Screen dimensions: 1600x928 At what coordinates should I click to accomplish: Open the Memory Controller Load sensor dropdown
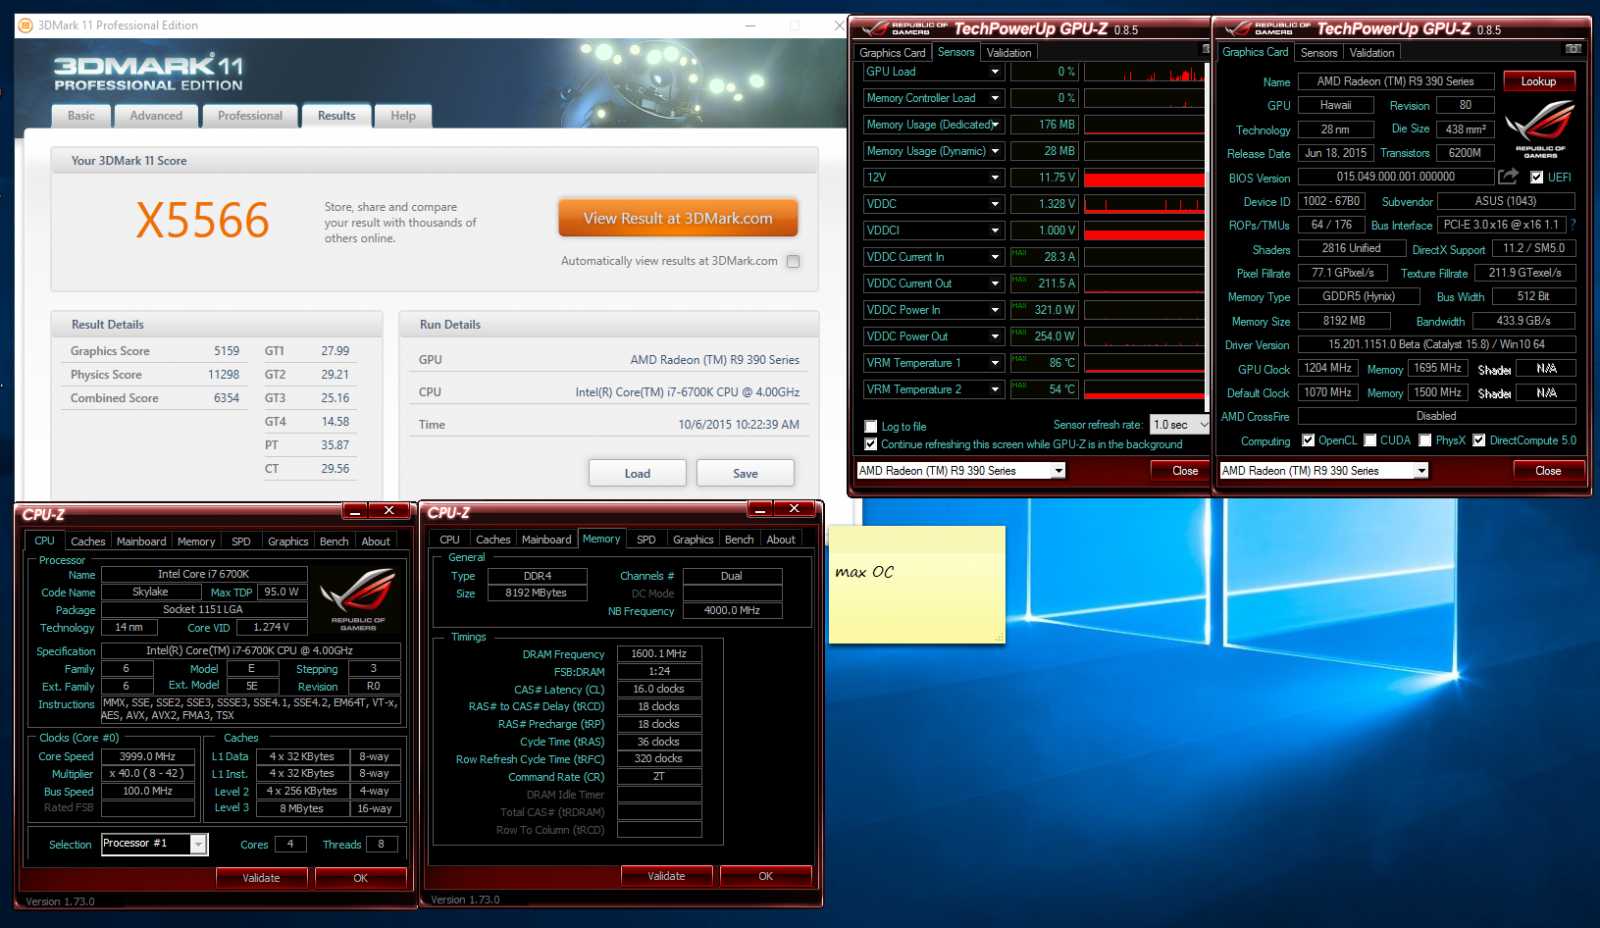[995, 98]
